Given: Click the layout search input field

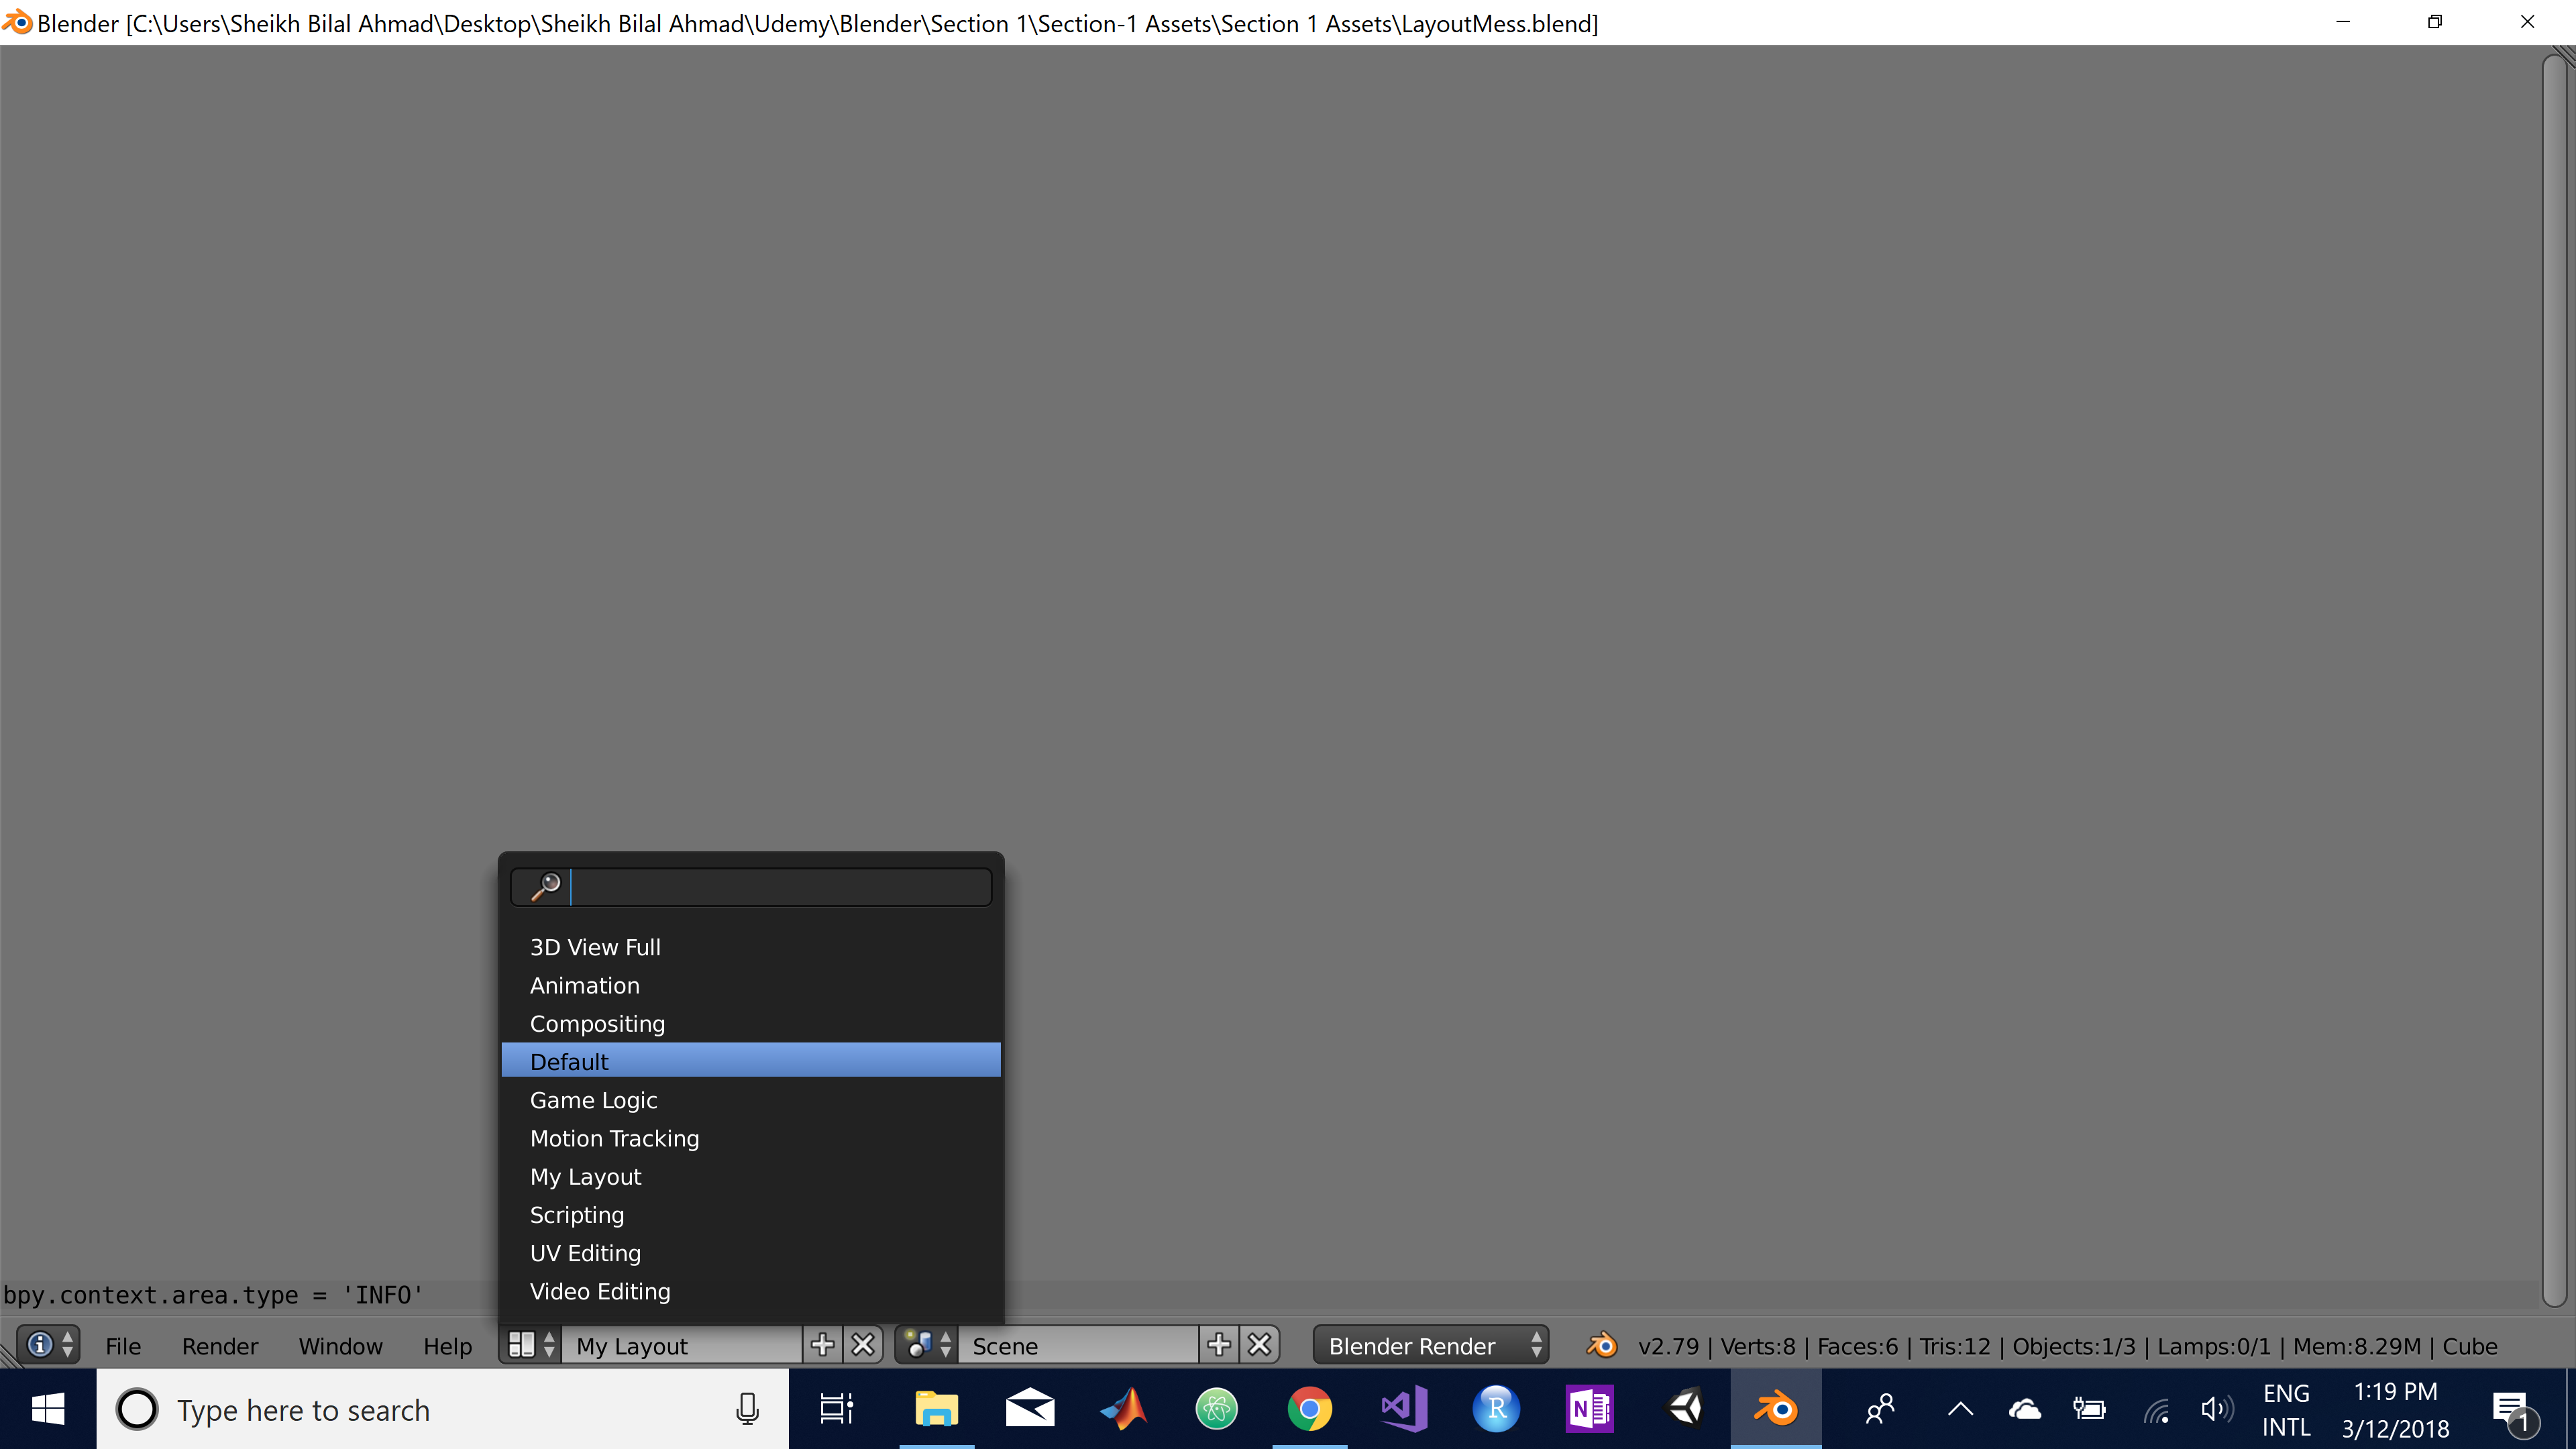Looking at the screenshot, I should coord(780,886).
